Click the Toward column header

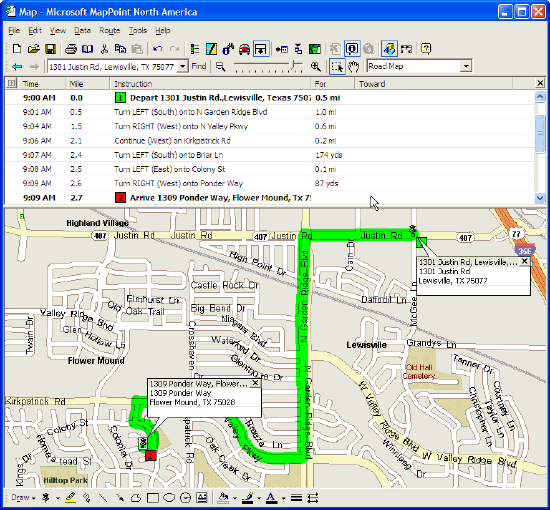click(434, 84)
